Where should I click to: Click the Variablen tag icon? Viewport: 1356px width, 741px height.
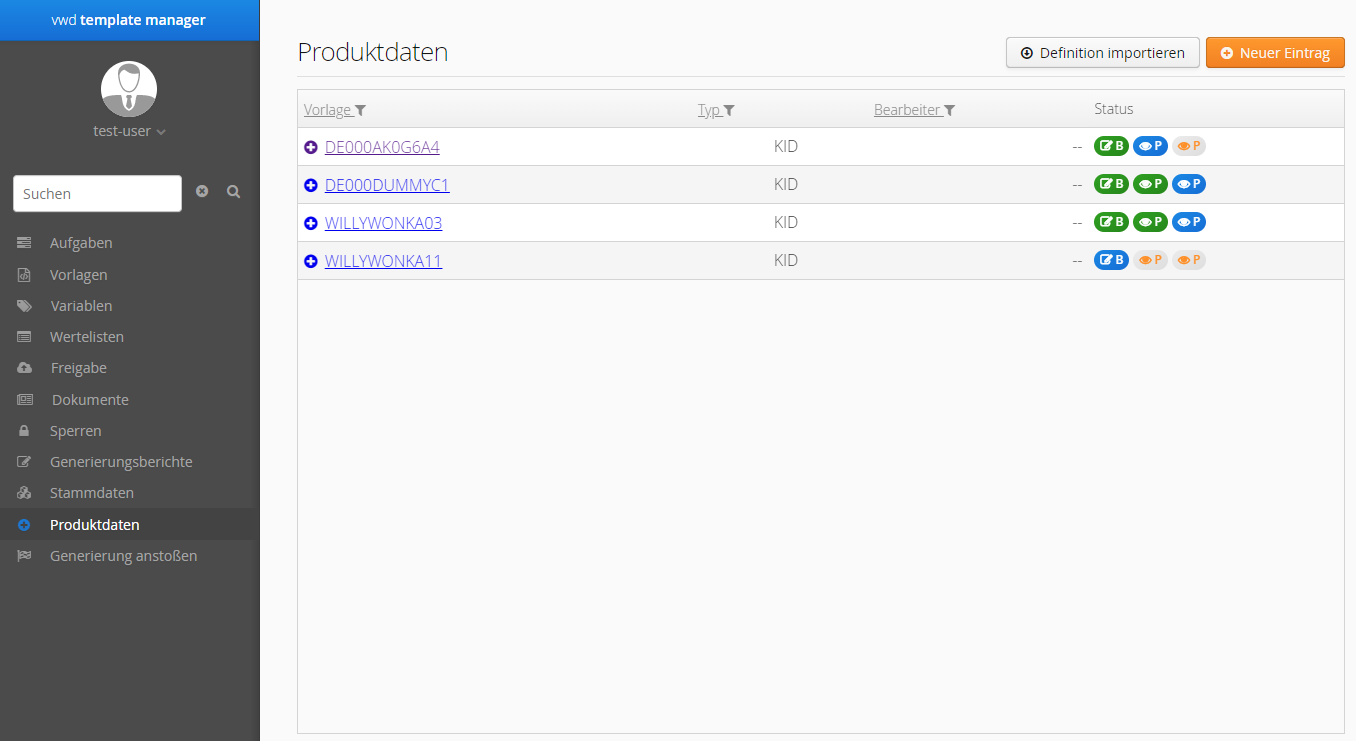(25, 306)
